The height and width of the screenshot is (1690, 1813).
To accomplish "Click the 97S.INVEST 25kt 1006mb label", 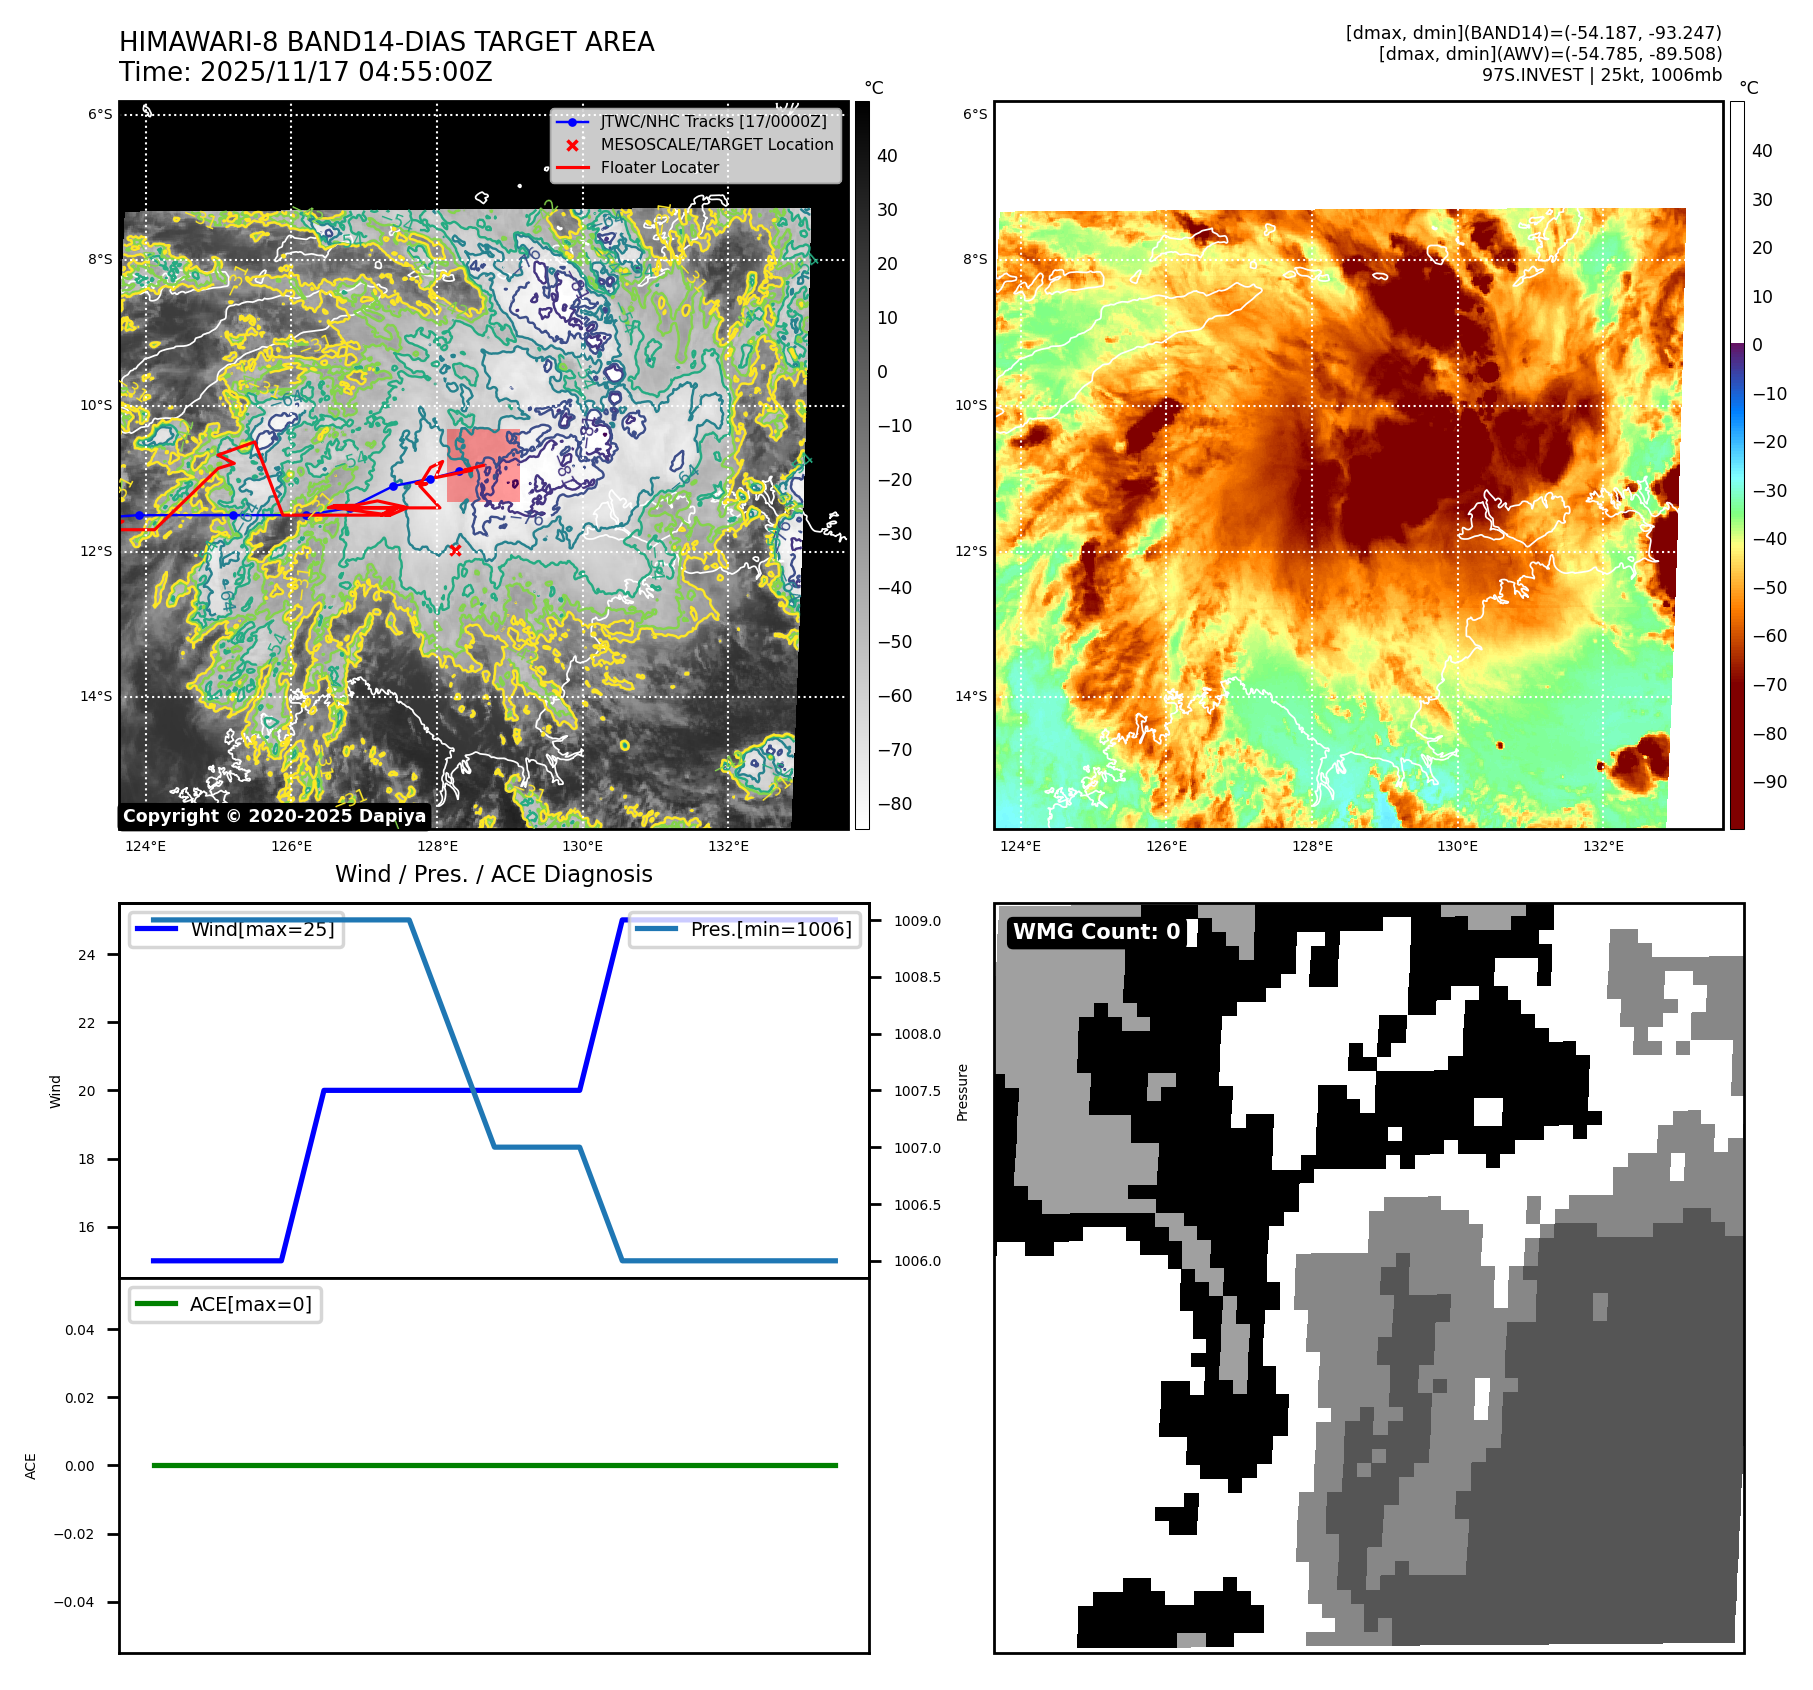I will (x=1601, y=75).
